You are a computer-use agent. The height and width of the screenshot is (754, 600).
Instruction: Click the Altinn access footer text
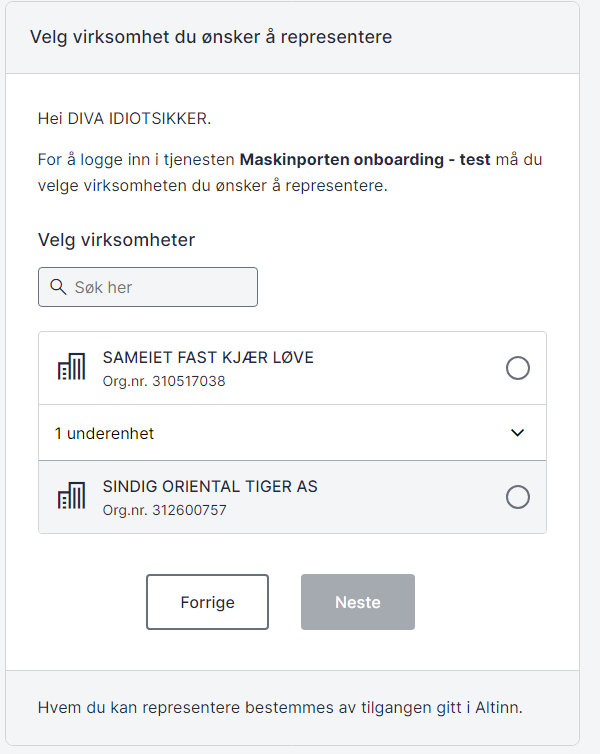(280, 707)
